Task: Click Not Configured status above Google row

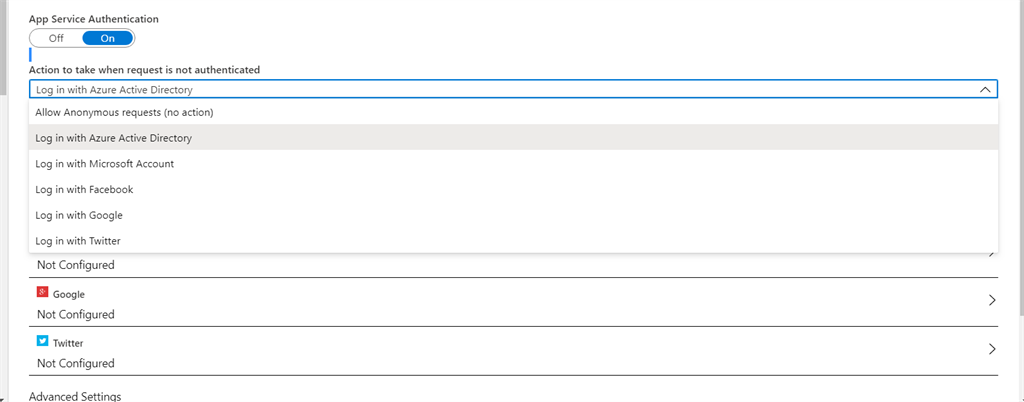Action: (76, 265)
